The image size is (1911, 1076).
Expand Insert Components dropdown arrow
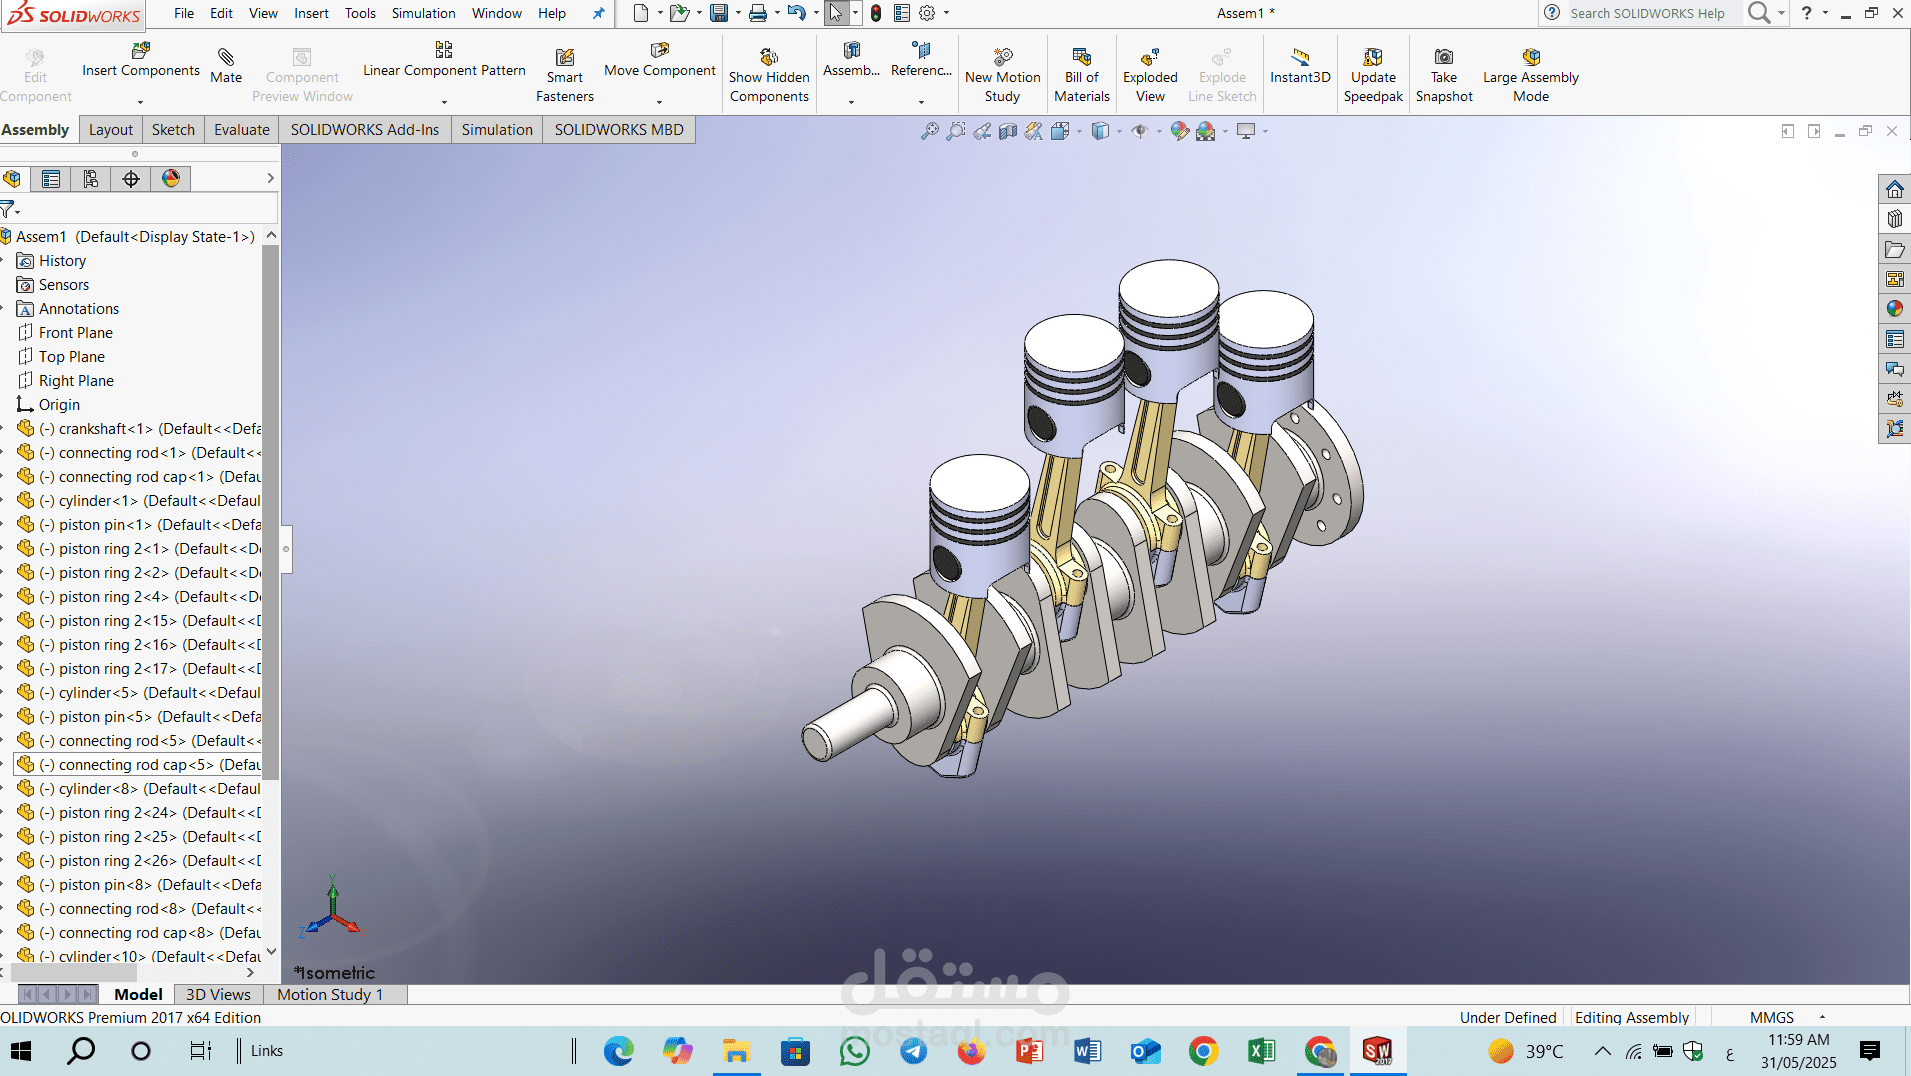[140, 101]
